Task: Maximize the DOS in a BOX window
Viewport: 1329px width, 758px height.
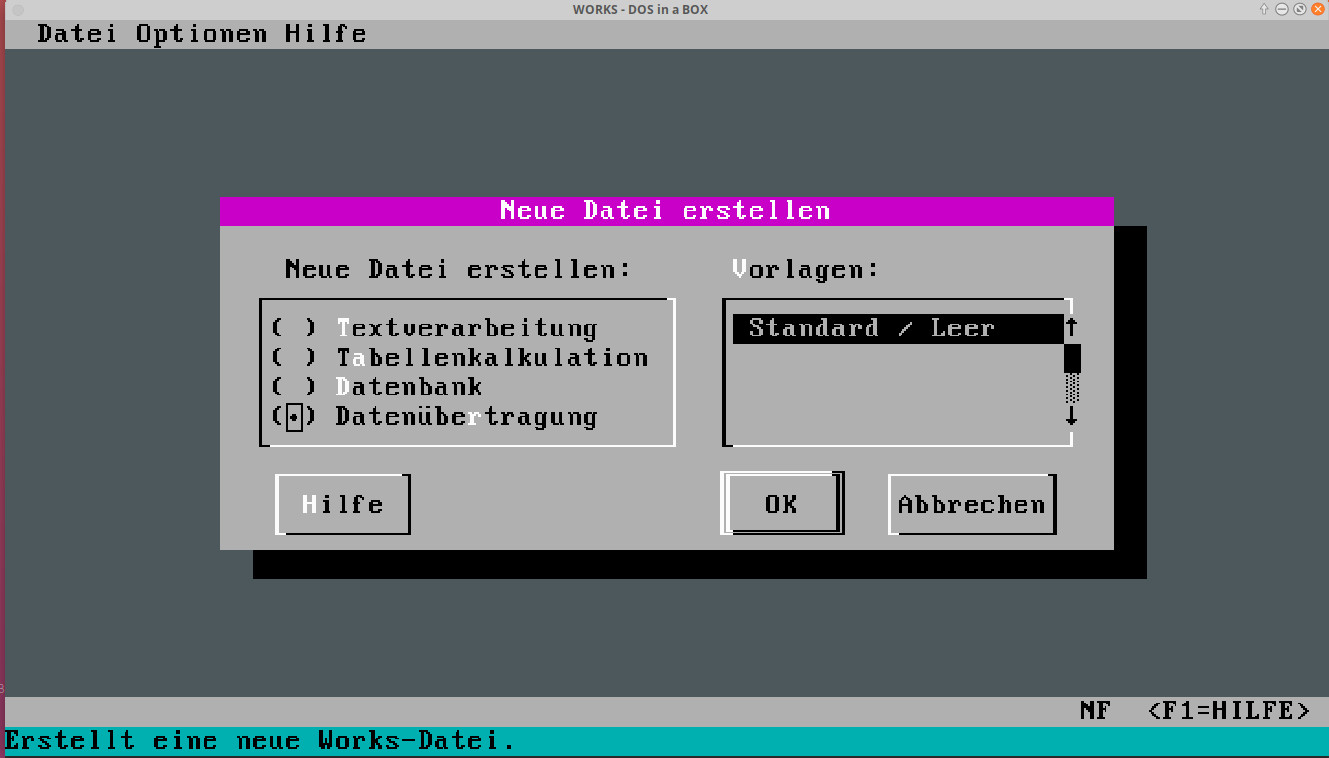Action: coord(1299,9)
